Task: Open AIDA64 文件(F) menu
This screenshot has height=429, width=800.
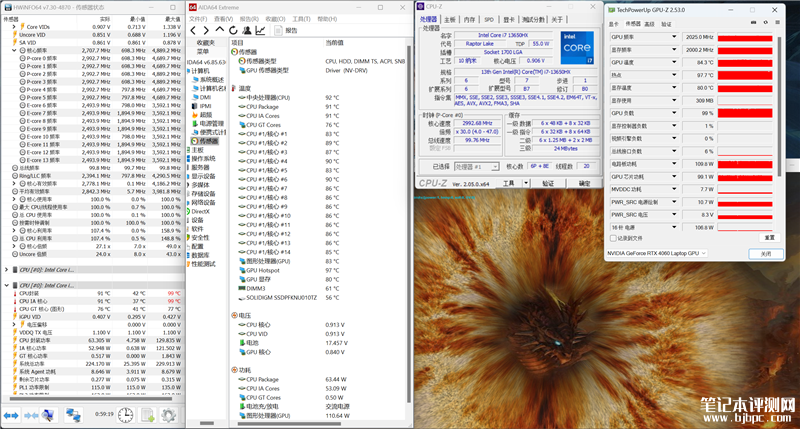Action: pyautogui.click(x=198, y=19)
